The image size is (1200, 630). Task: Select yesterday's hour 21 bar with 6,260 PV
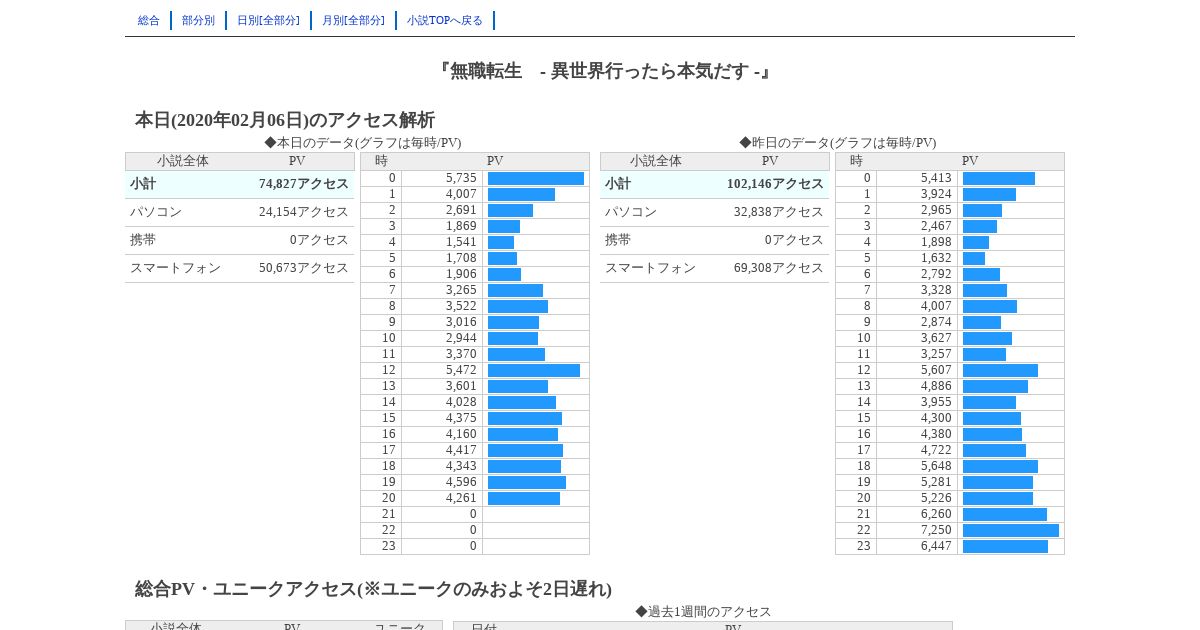click(x=1005, y=515)
